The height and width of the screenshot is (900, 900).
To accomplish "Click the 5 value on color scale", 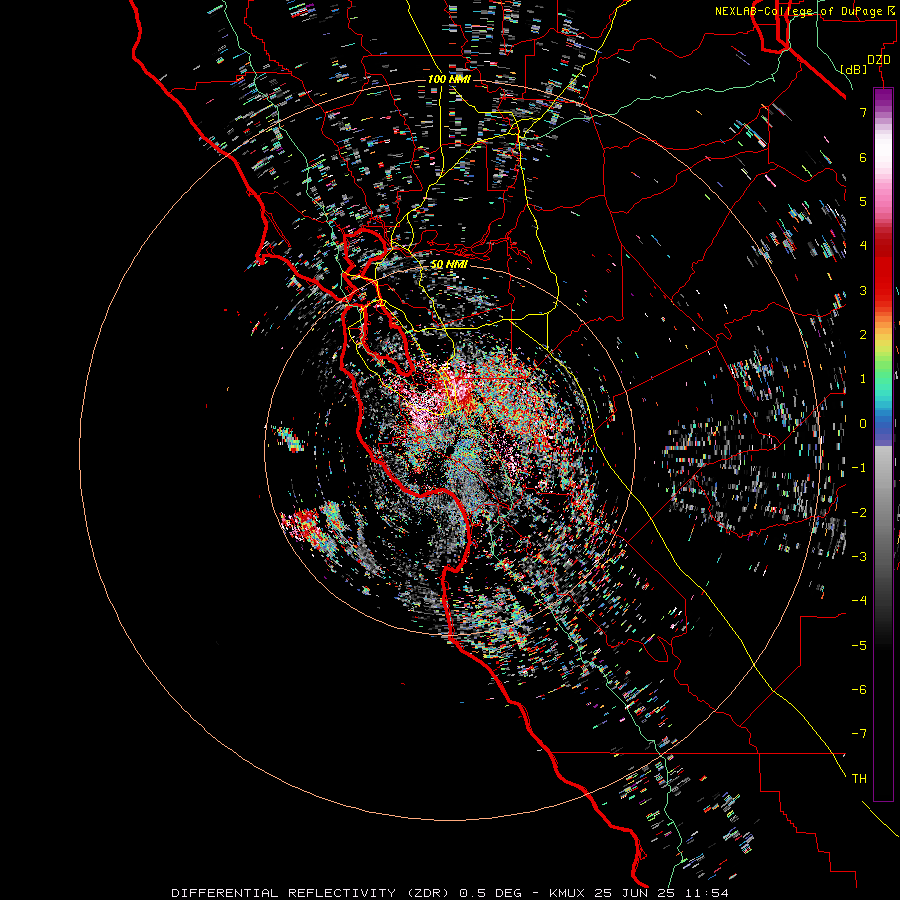I will click(x=863, y=201).
